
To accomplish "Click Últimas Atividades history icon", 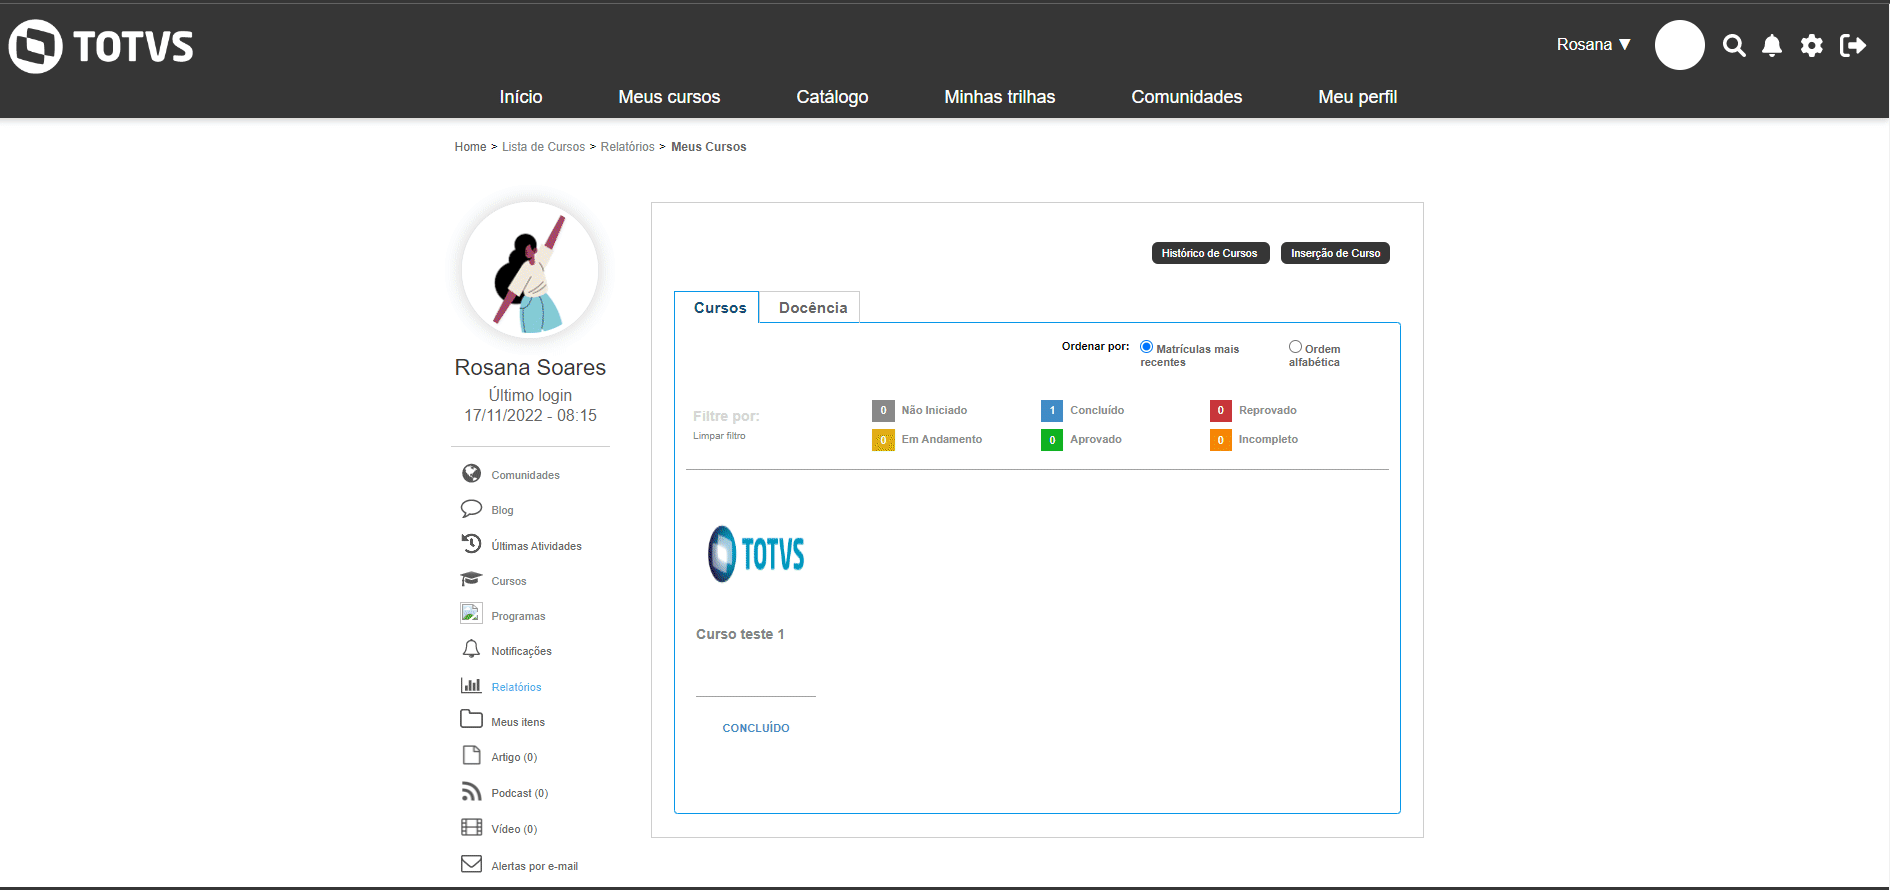I will (471, 544).
